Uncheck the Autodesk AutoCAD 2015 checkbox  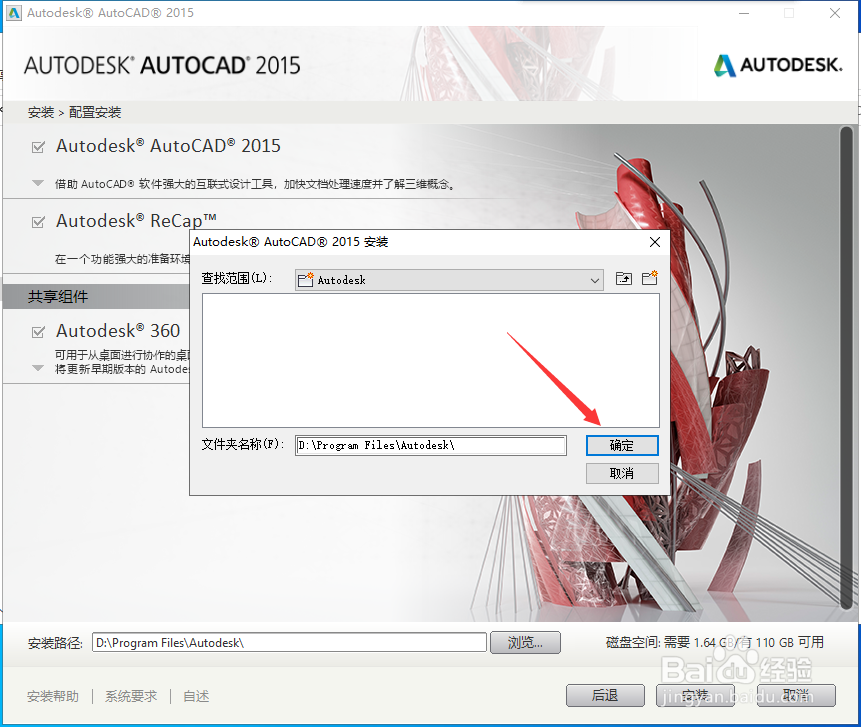pyautogui.click(x=38, y=147)
